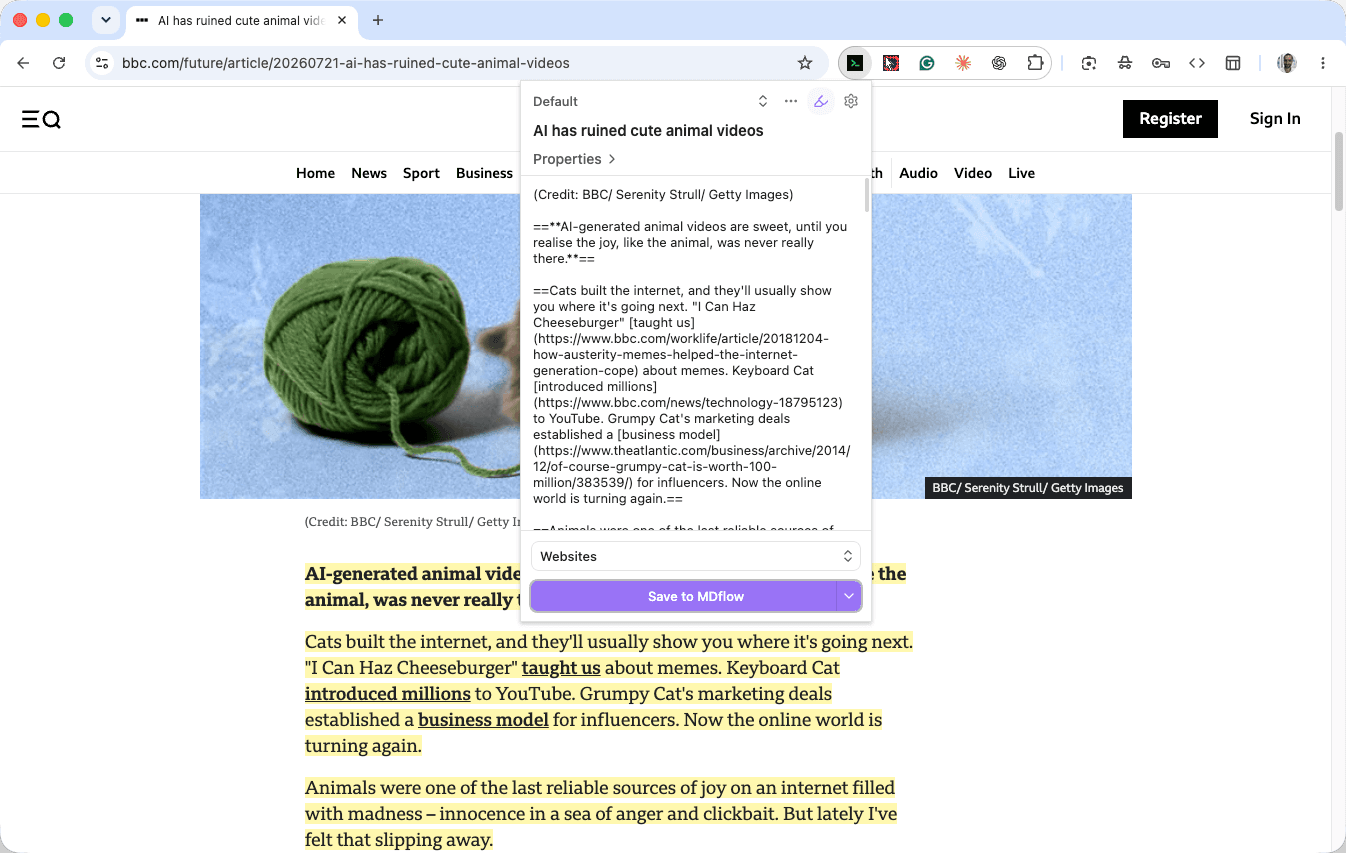Open the 'taught us' article link

[x=561, y=668]
